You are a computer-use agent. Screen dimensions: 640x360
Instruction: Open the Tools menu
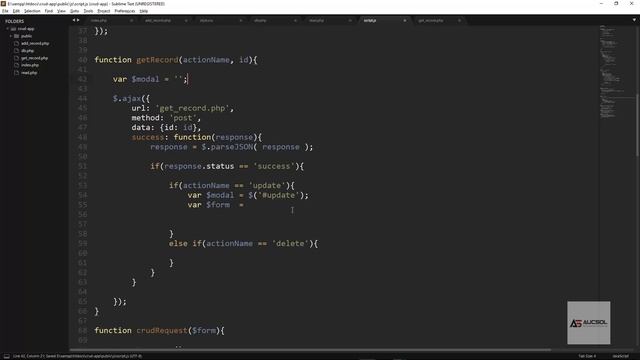tap(88, 11)
